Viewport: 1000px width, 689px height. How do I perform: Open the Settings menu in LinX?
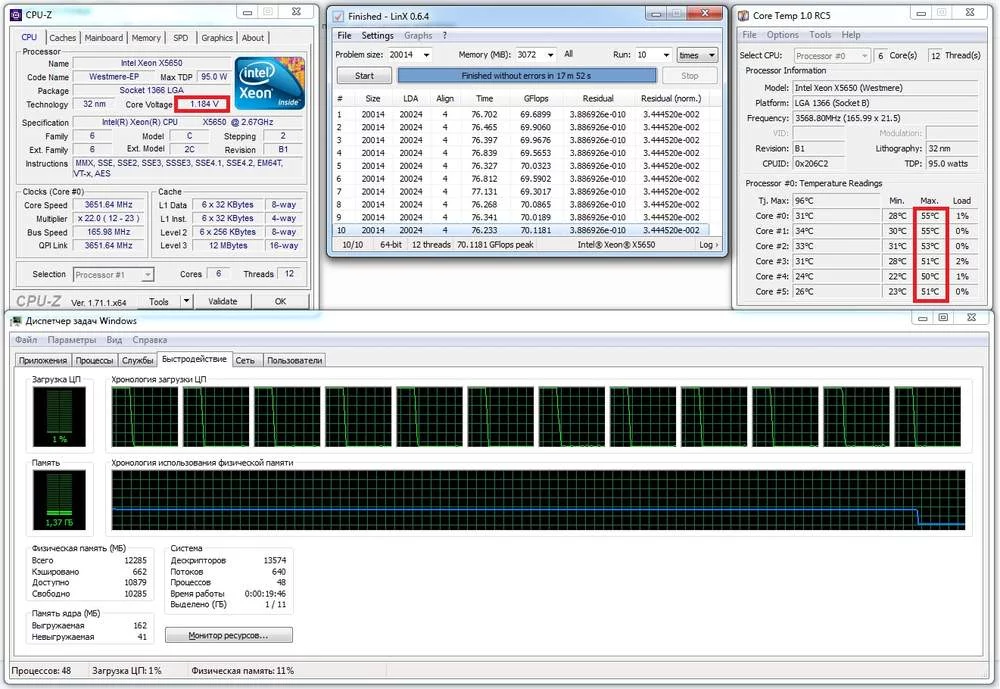tap(377, 36)
